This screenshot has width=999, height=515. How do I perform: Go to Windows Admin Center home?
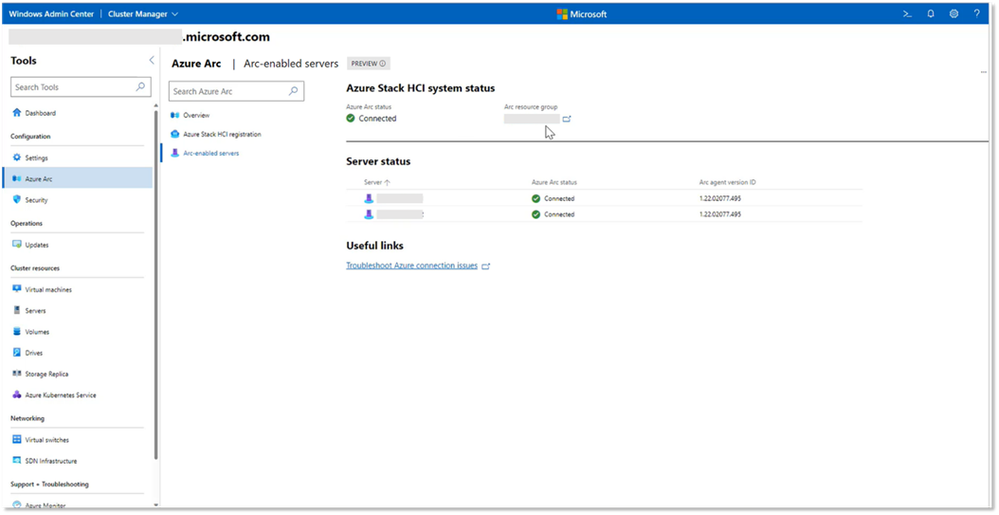coord(51,13)
